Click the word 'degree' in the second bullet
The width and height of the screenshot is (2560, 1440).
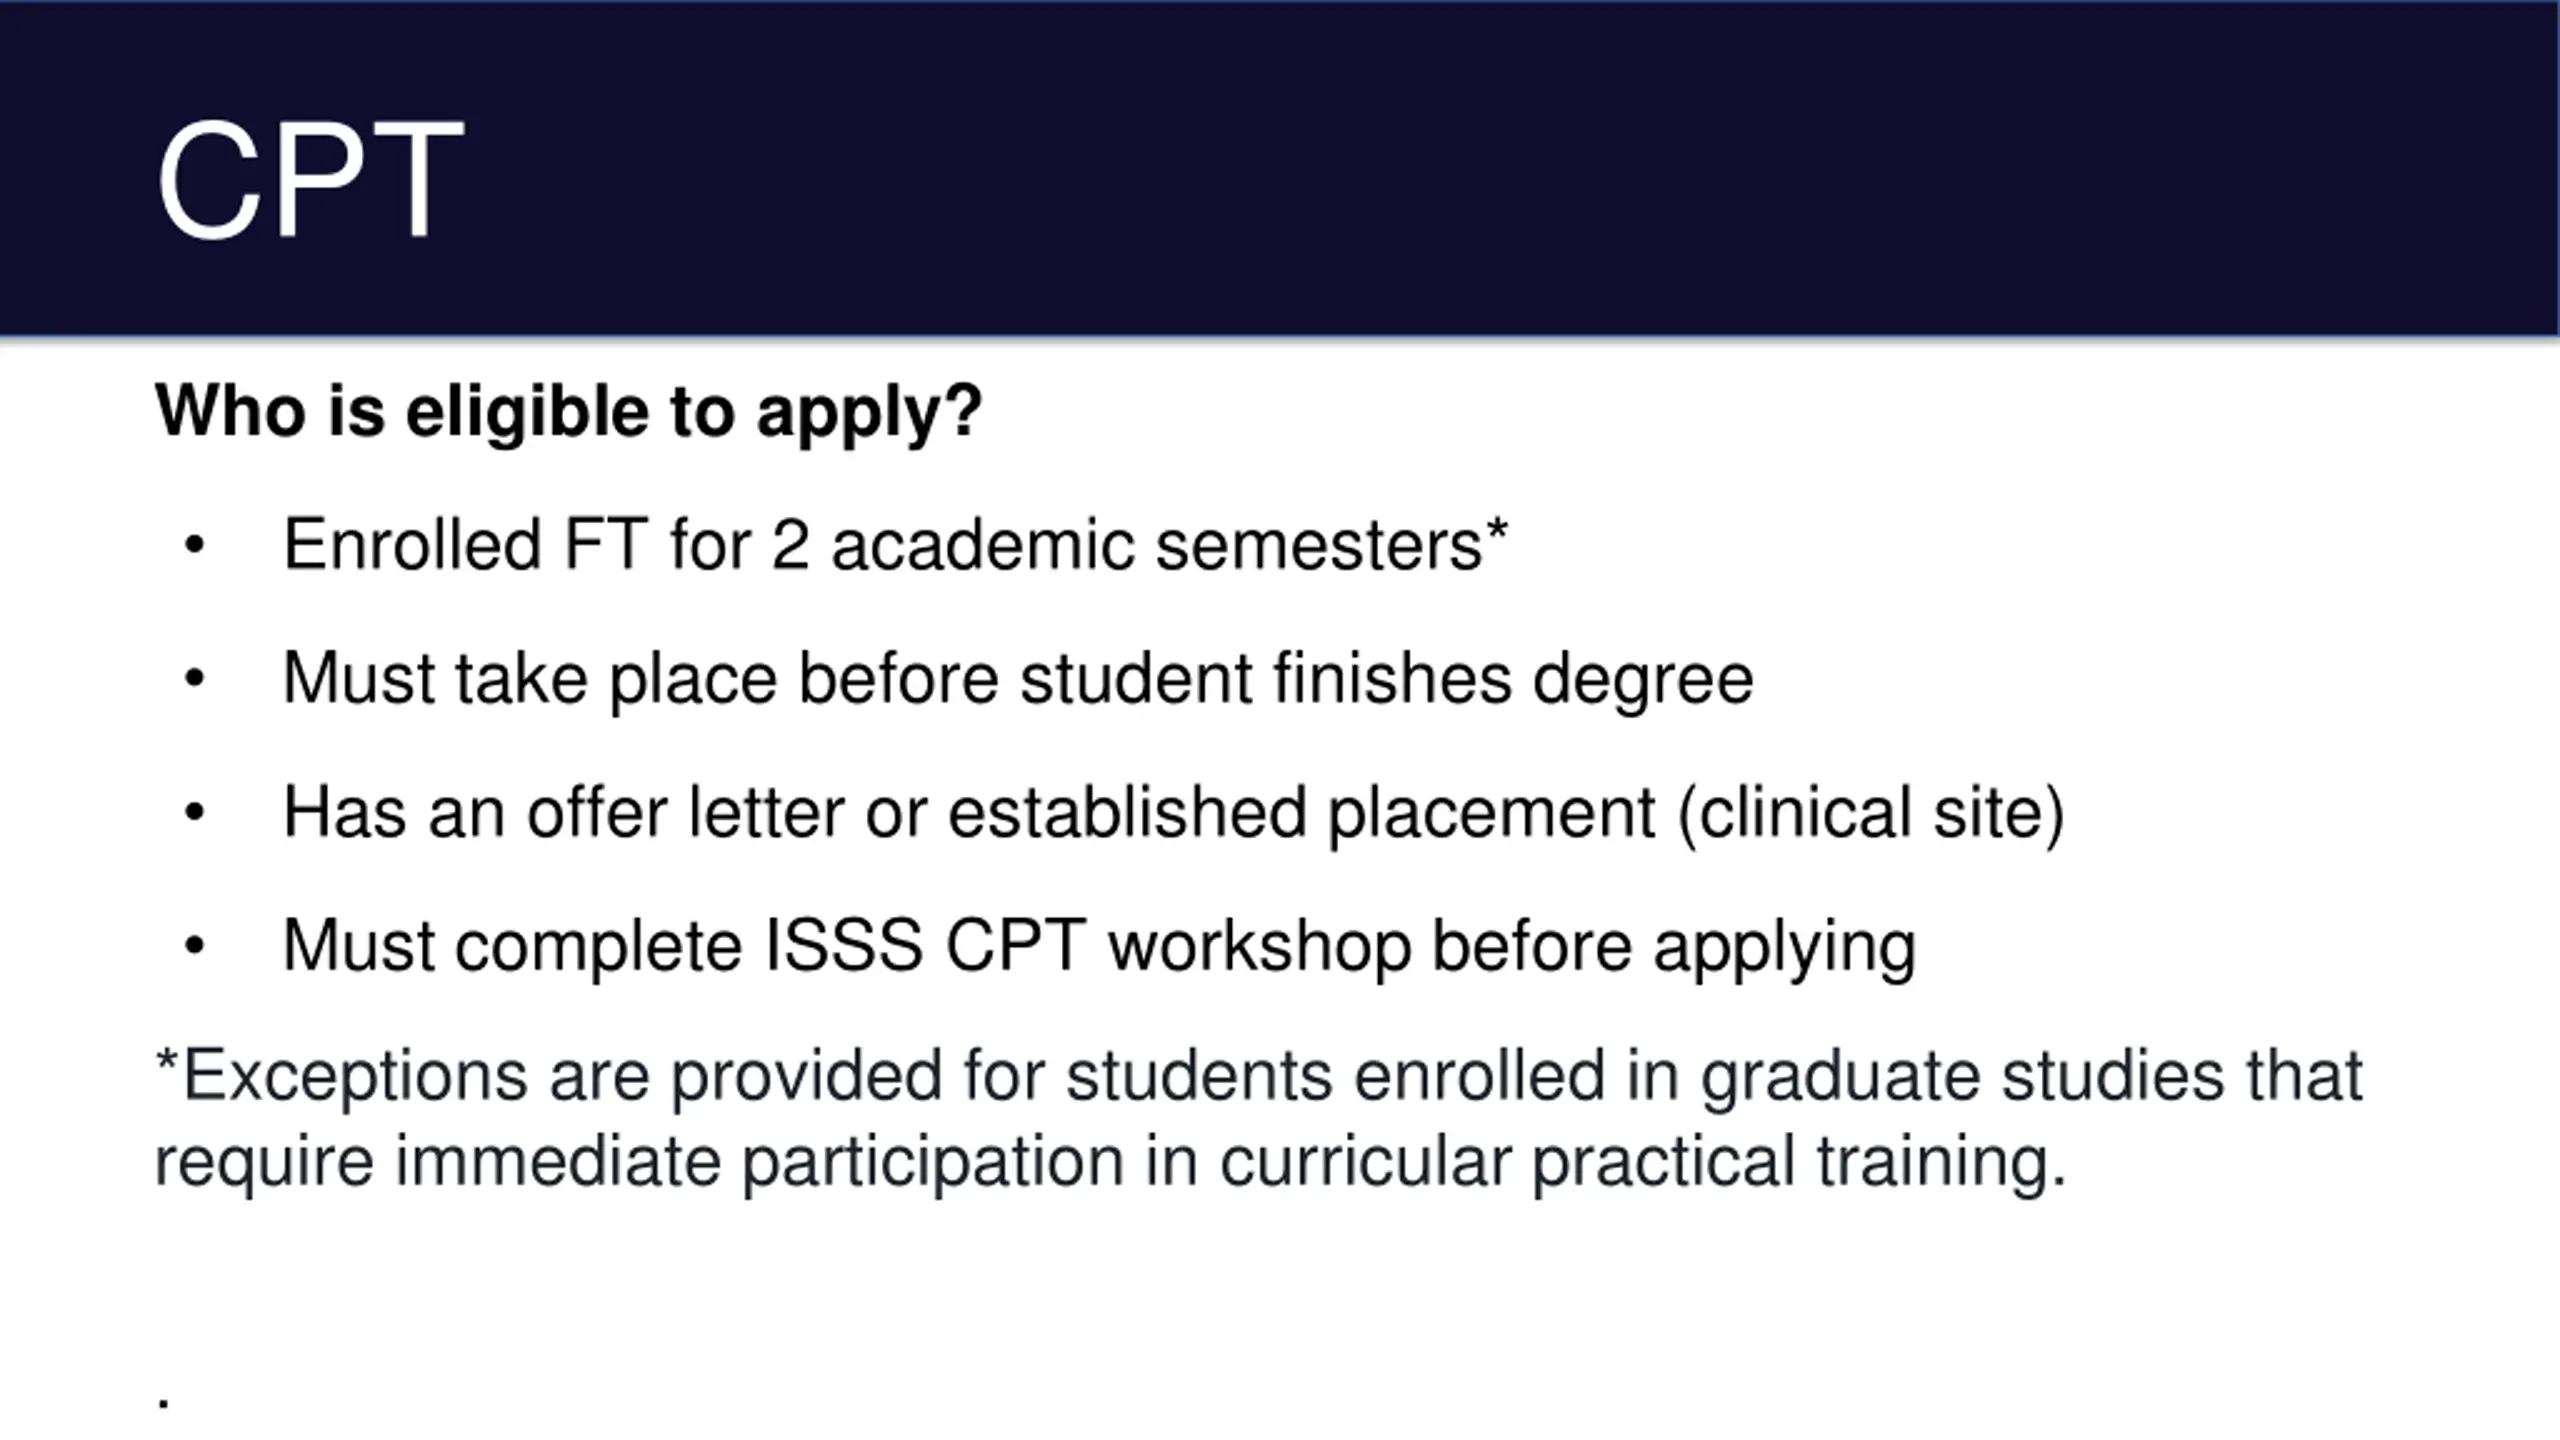click(1643, 681)
